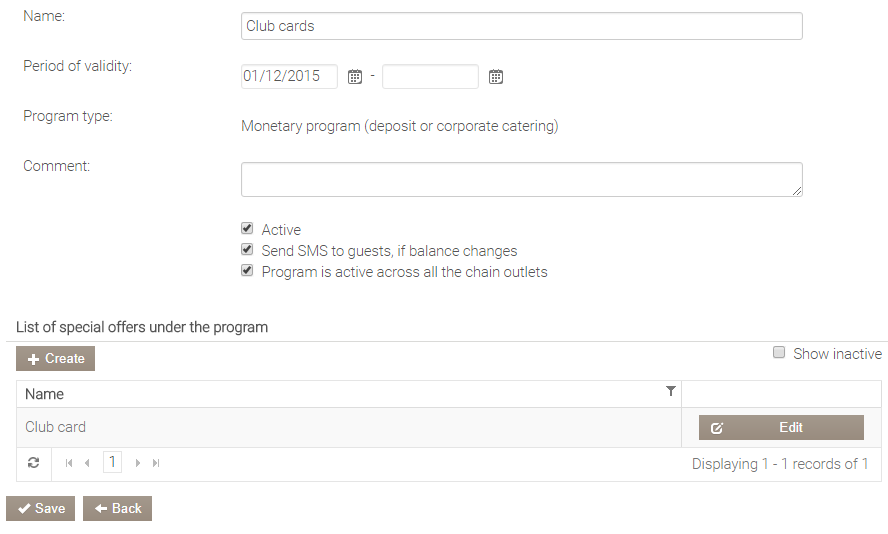Enable Show inactive checkbox
The width and height of the screenshot is (888, 534).
pyautogui.click(x=779, y=353)
